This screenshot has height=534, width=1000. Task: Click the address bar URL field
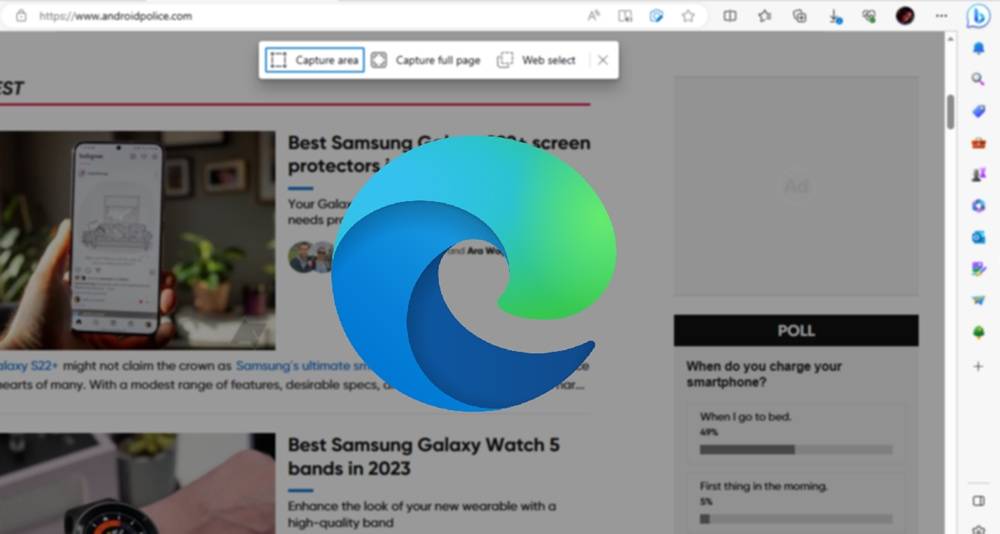tap(300, 16)
